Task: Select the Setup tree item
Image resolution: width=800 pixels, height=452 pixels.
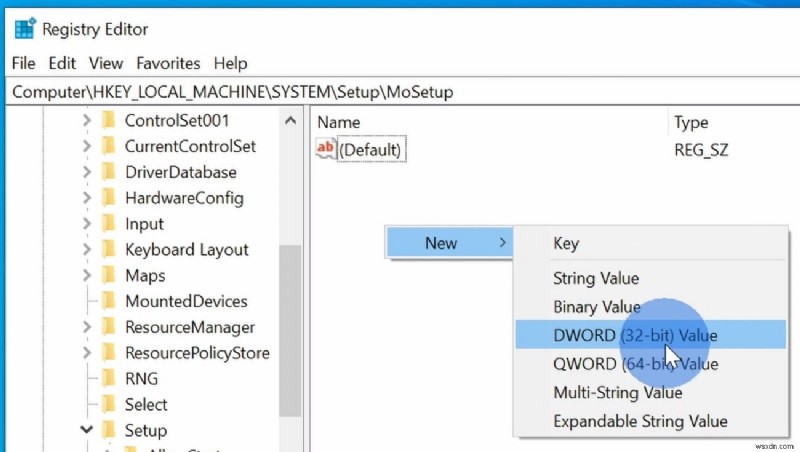Action: pyautogui.click(x=146, y=431)
